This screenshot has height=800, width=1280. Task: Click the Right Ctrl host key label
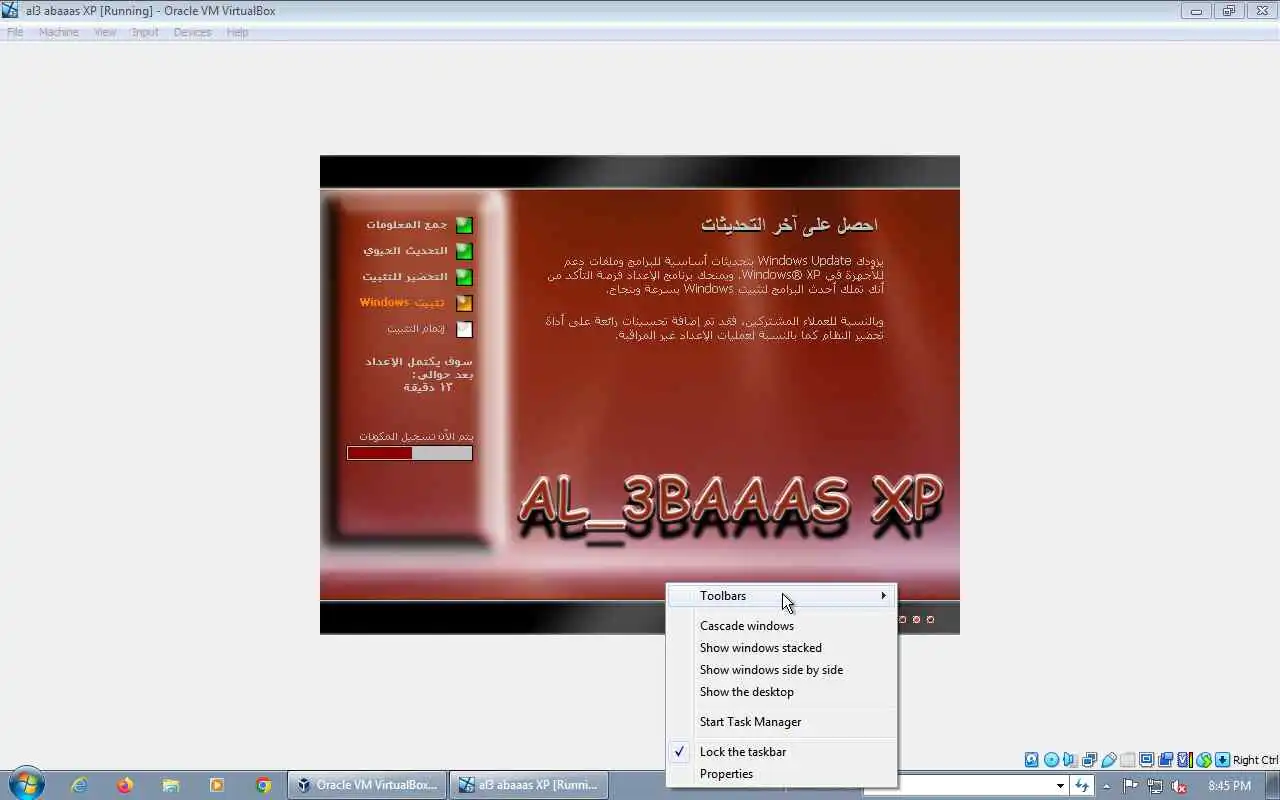(x=1255, y=760)
